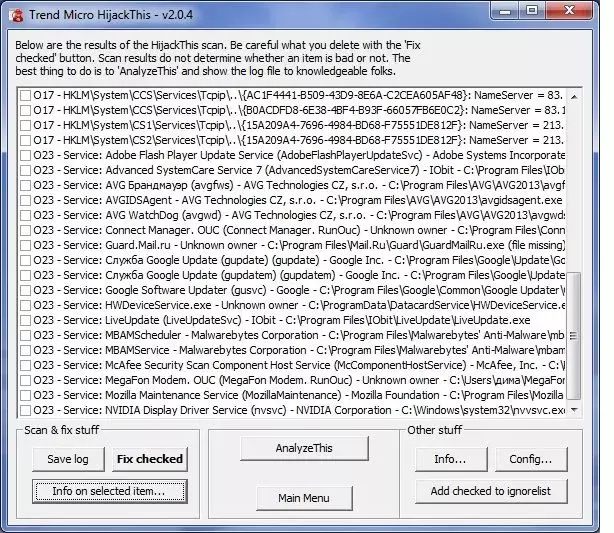Check the HWDeviceService.exe entry

click(25, 305)
